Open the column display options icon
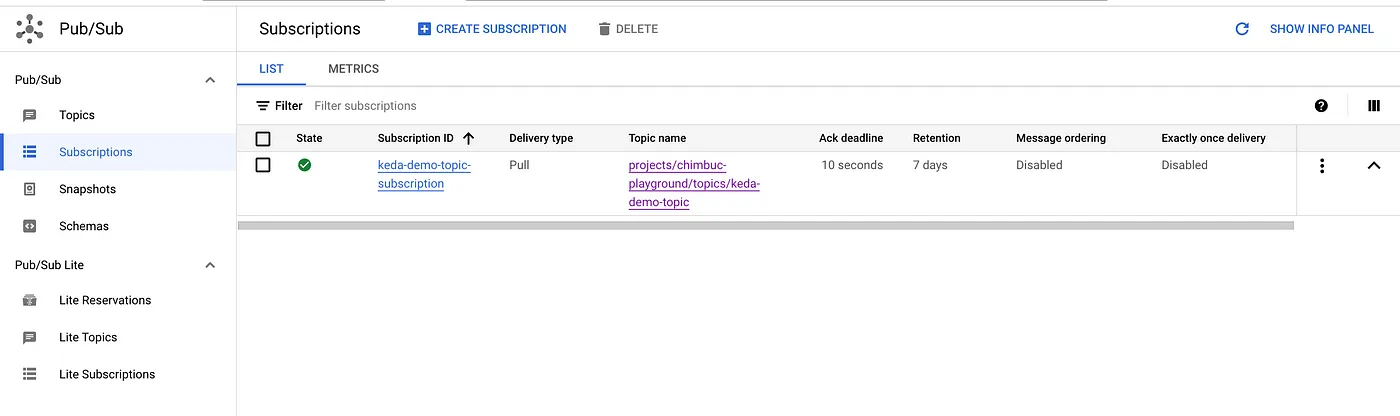The width and height of the screenshot is (1400, 416). pos(1374,105)
